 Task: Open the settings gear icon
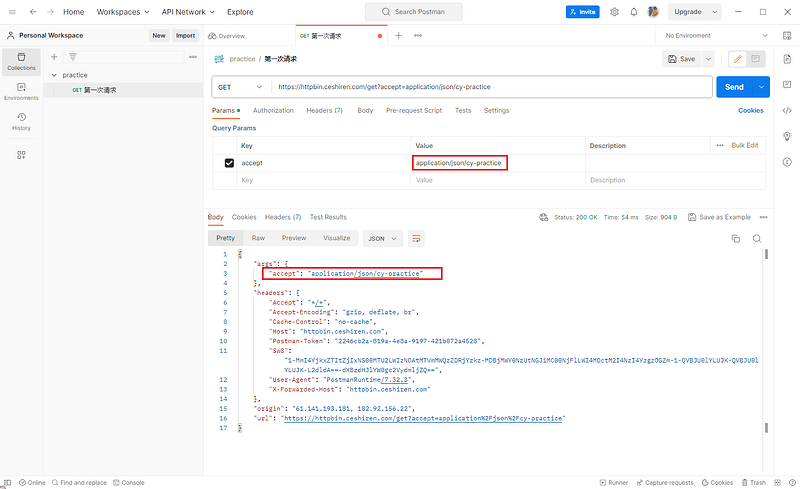tap(614, 12)
